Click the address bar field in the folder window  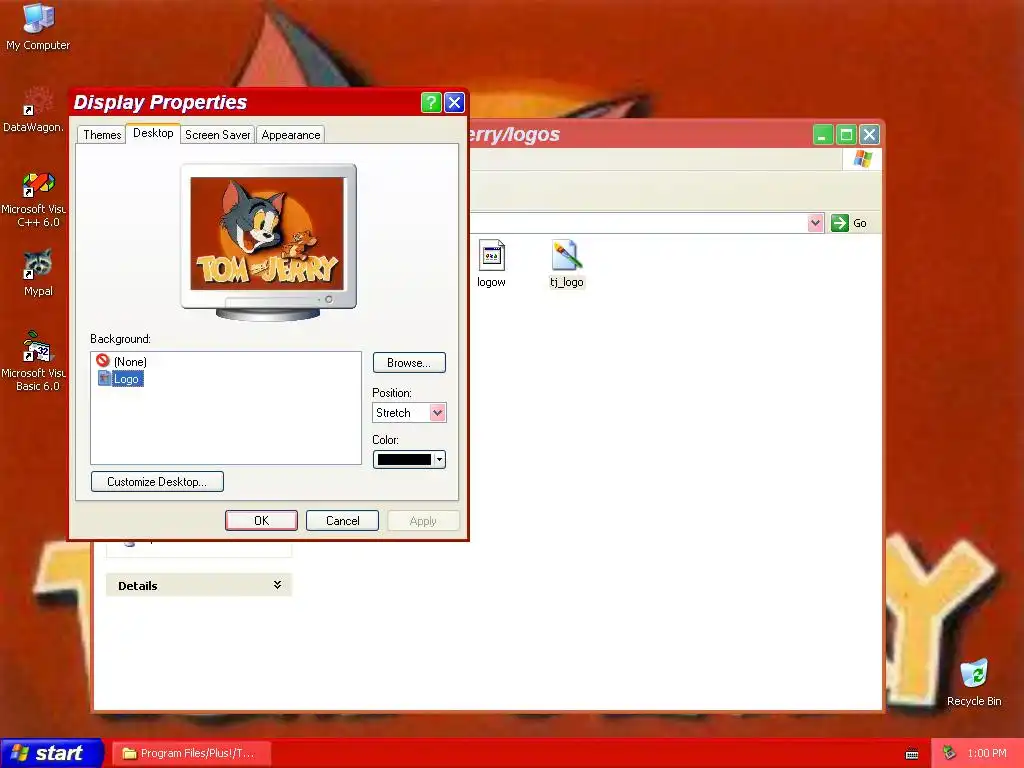tap(639, 223)
